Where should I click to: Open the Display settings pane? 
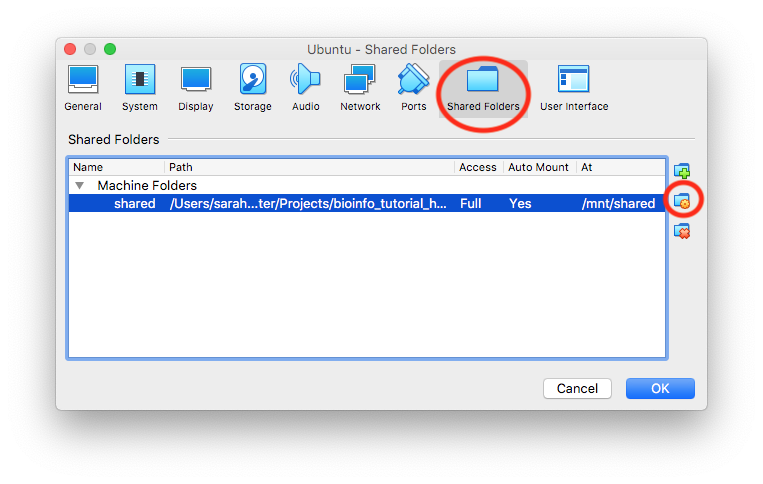pyautogui.click(x=196, y=88)
